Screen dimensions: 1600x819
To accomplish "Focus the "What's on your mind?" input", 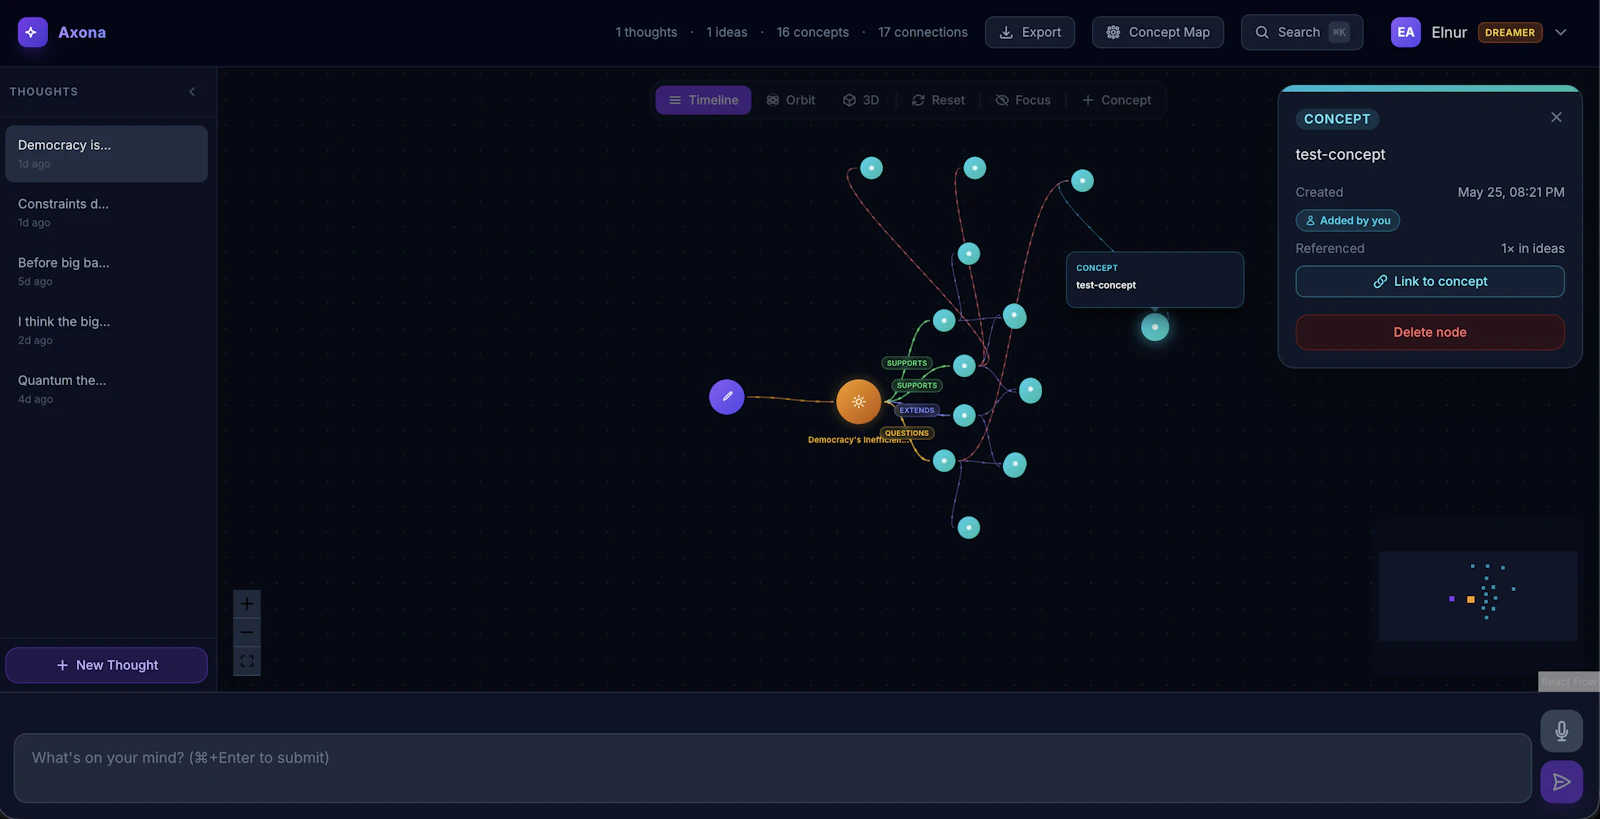I will point(772,768).
